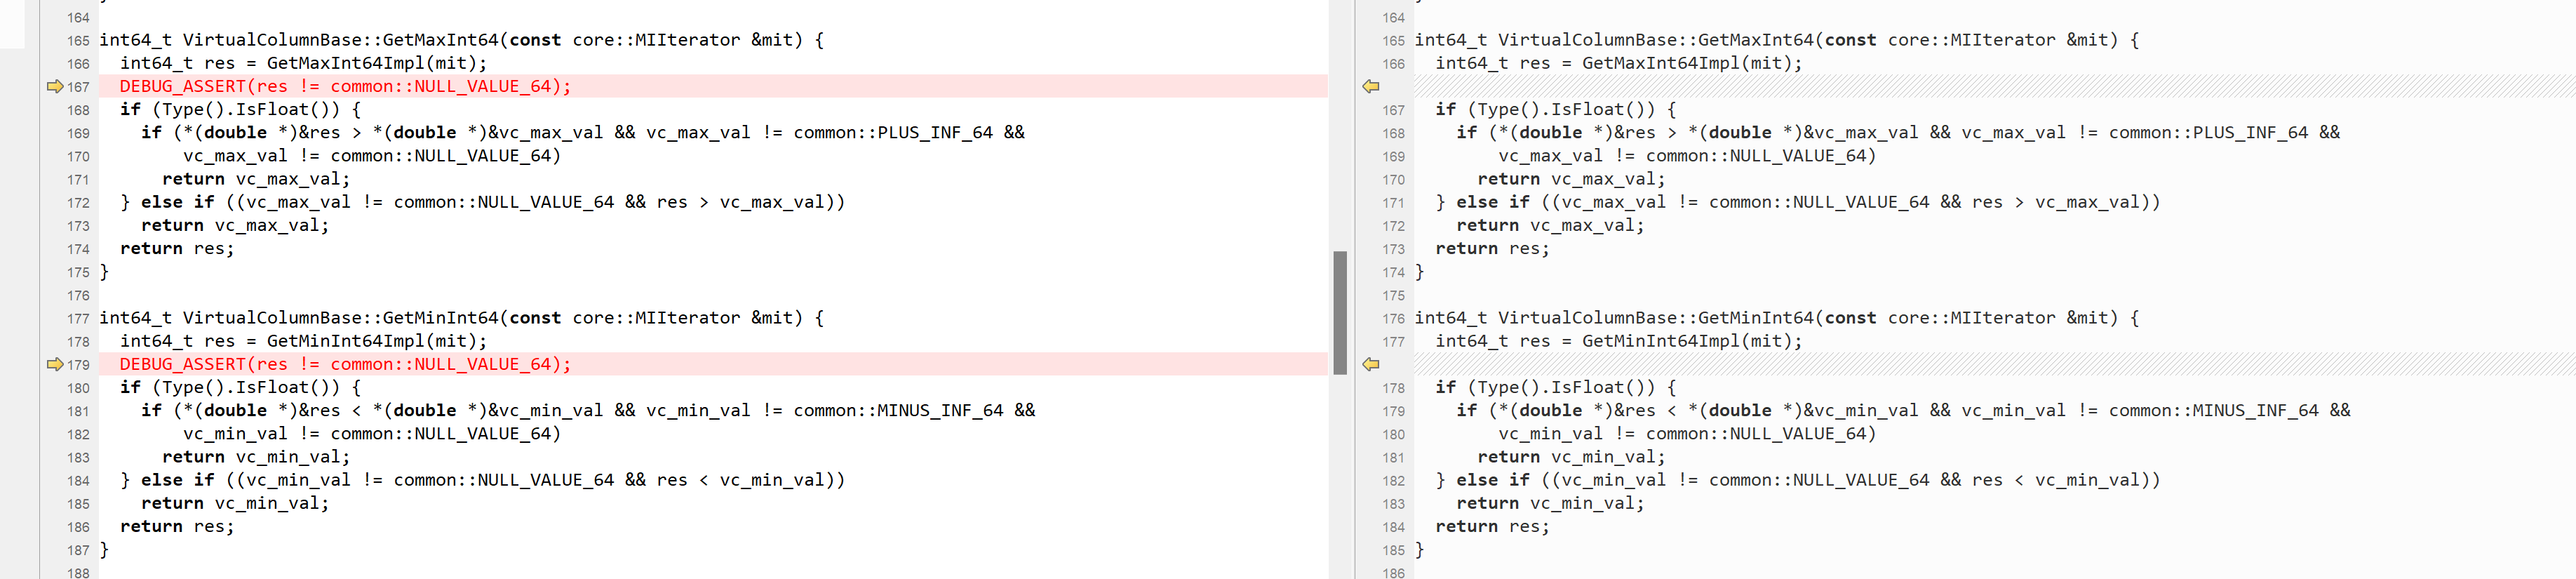2576x579 pixels.
Task: Click left line 186 'return res;'
Action: (x=177, y=527)
